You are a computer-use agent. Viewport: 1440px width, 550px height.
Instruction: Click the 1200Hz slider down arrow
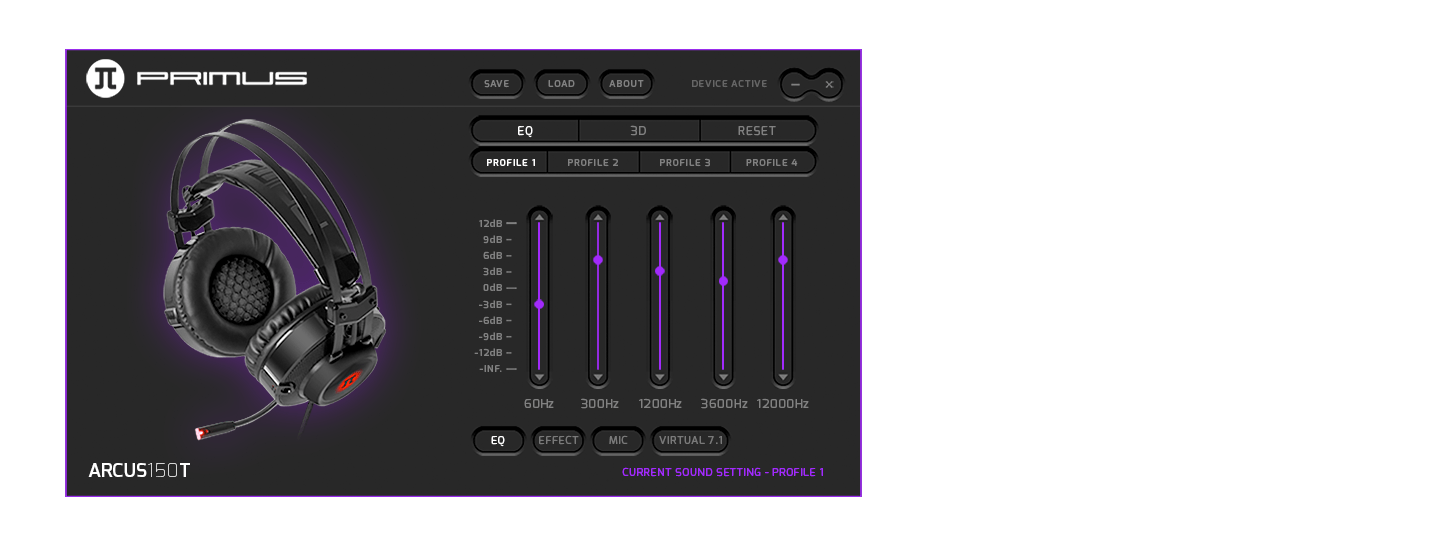pos(660,378)
